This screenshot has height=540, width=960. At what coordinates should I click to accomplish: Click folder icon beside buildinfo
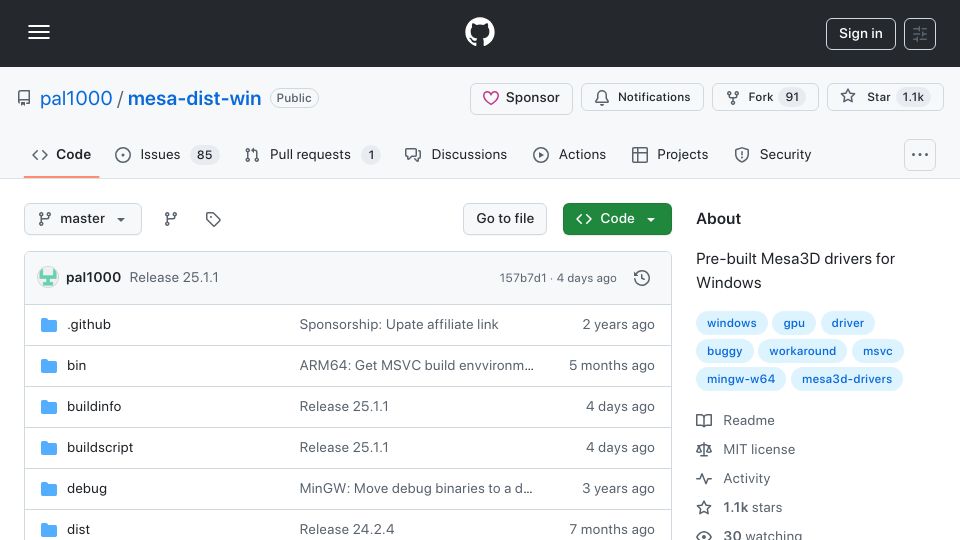click(49, 407)
